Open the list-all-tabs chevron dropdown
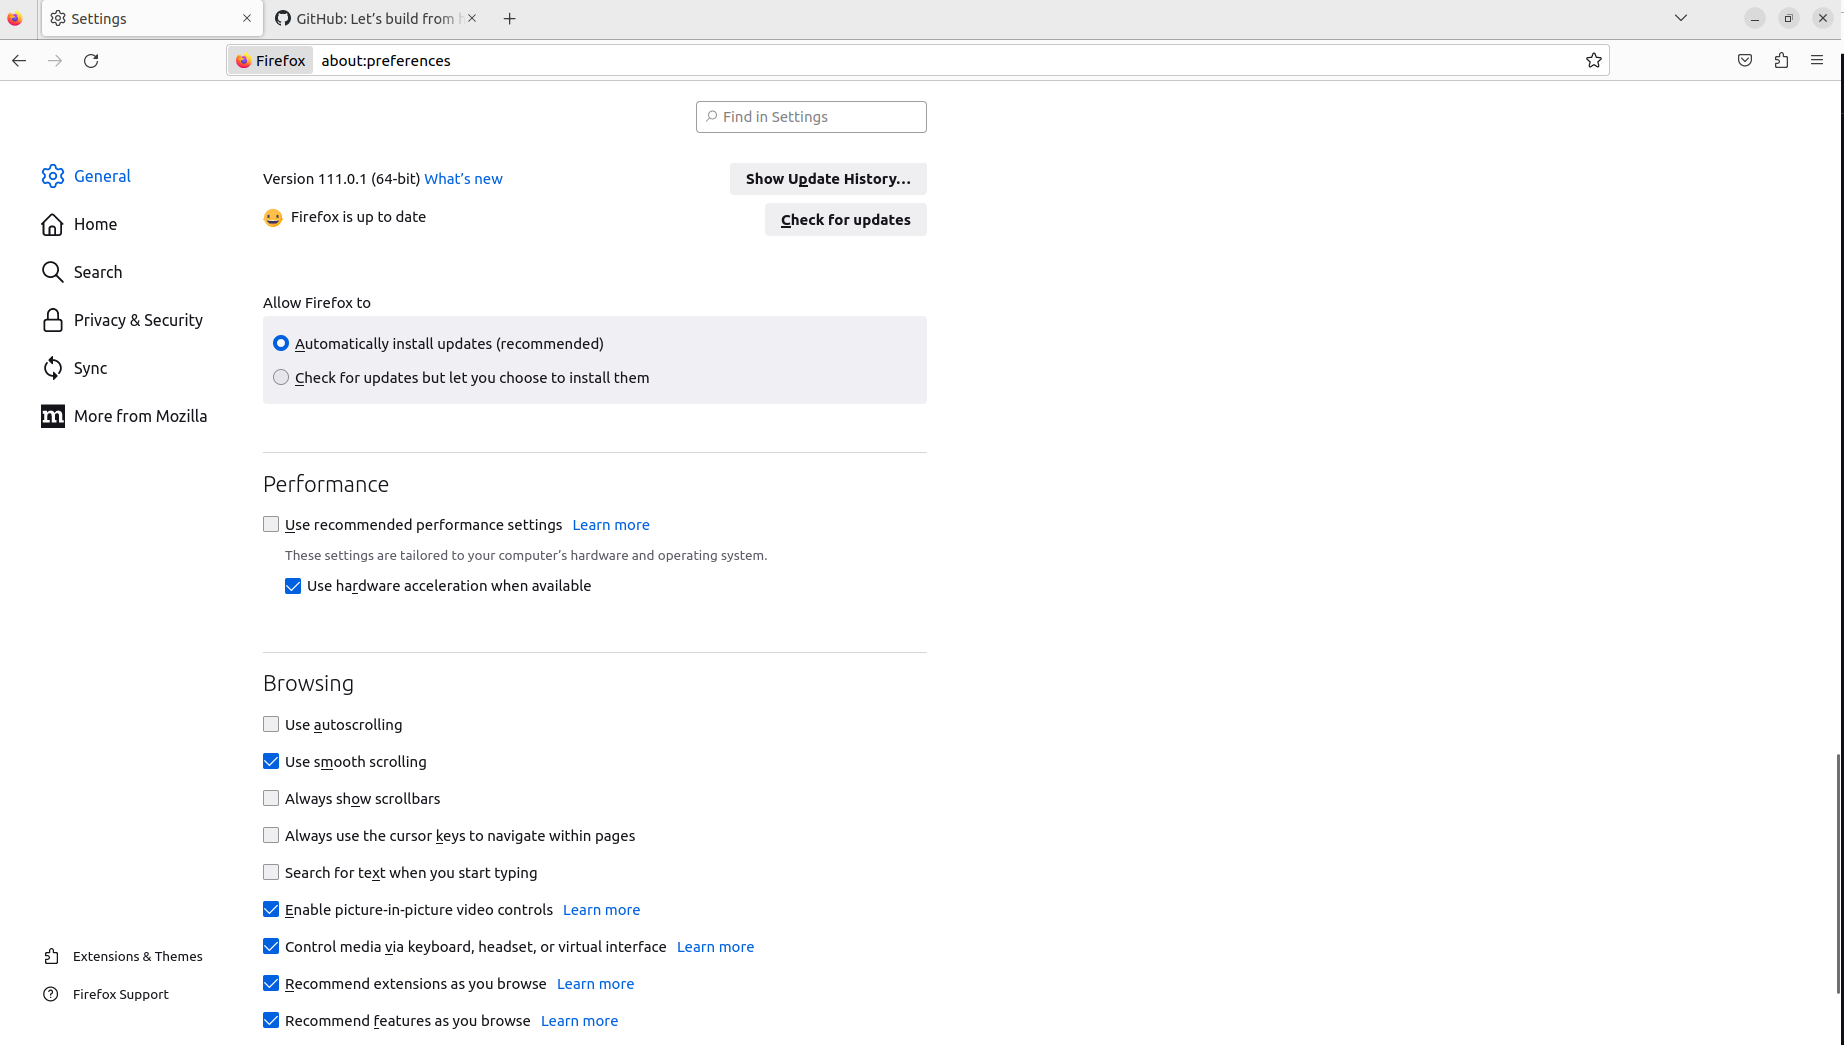The width and height of the screenshot is (1844, 1045). (1680, 17)
